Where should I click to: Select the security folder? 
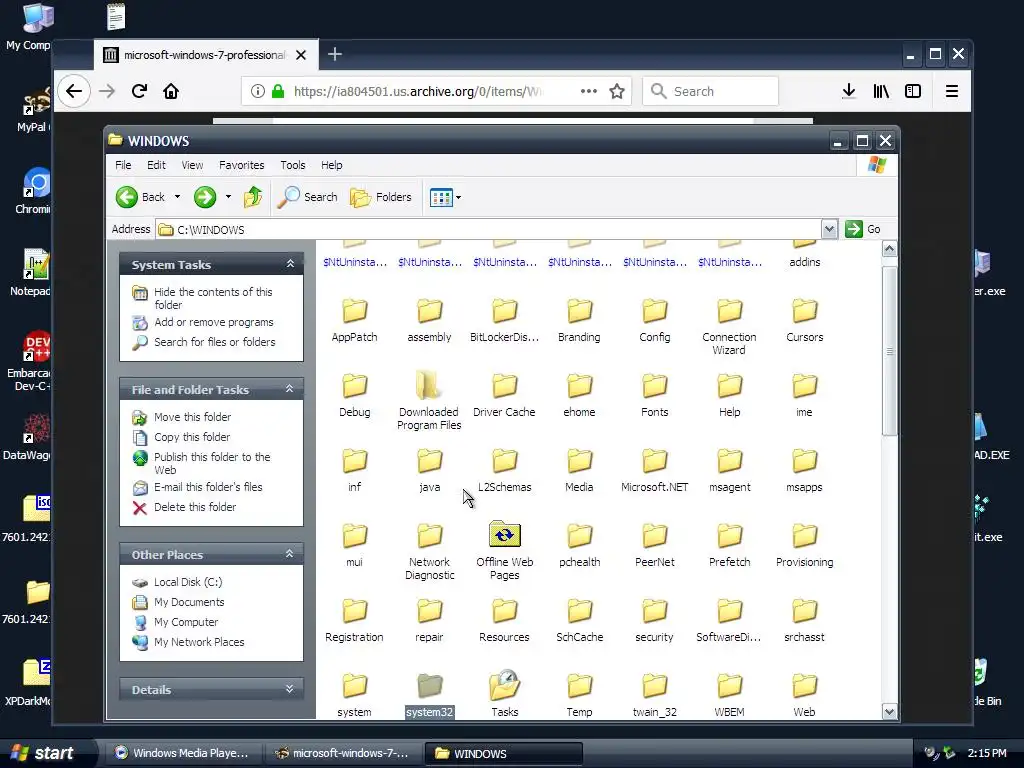click(x=654, y=620)
